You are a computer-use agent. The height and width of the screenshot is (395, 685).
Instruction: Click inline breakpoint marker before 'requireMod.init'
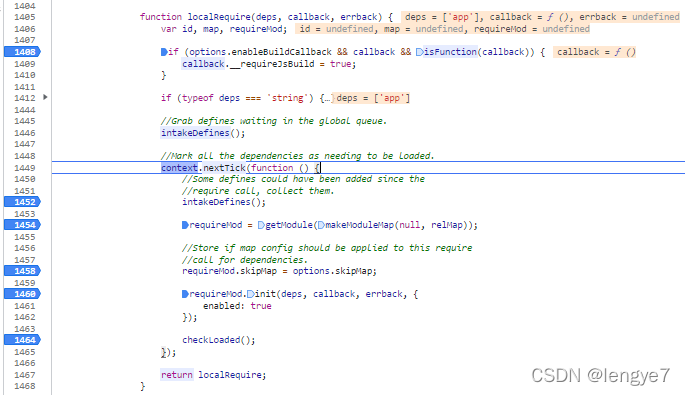click(x=185, y=294)
